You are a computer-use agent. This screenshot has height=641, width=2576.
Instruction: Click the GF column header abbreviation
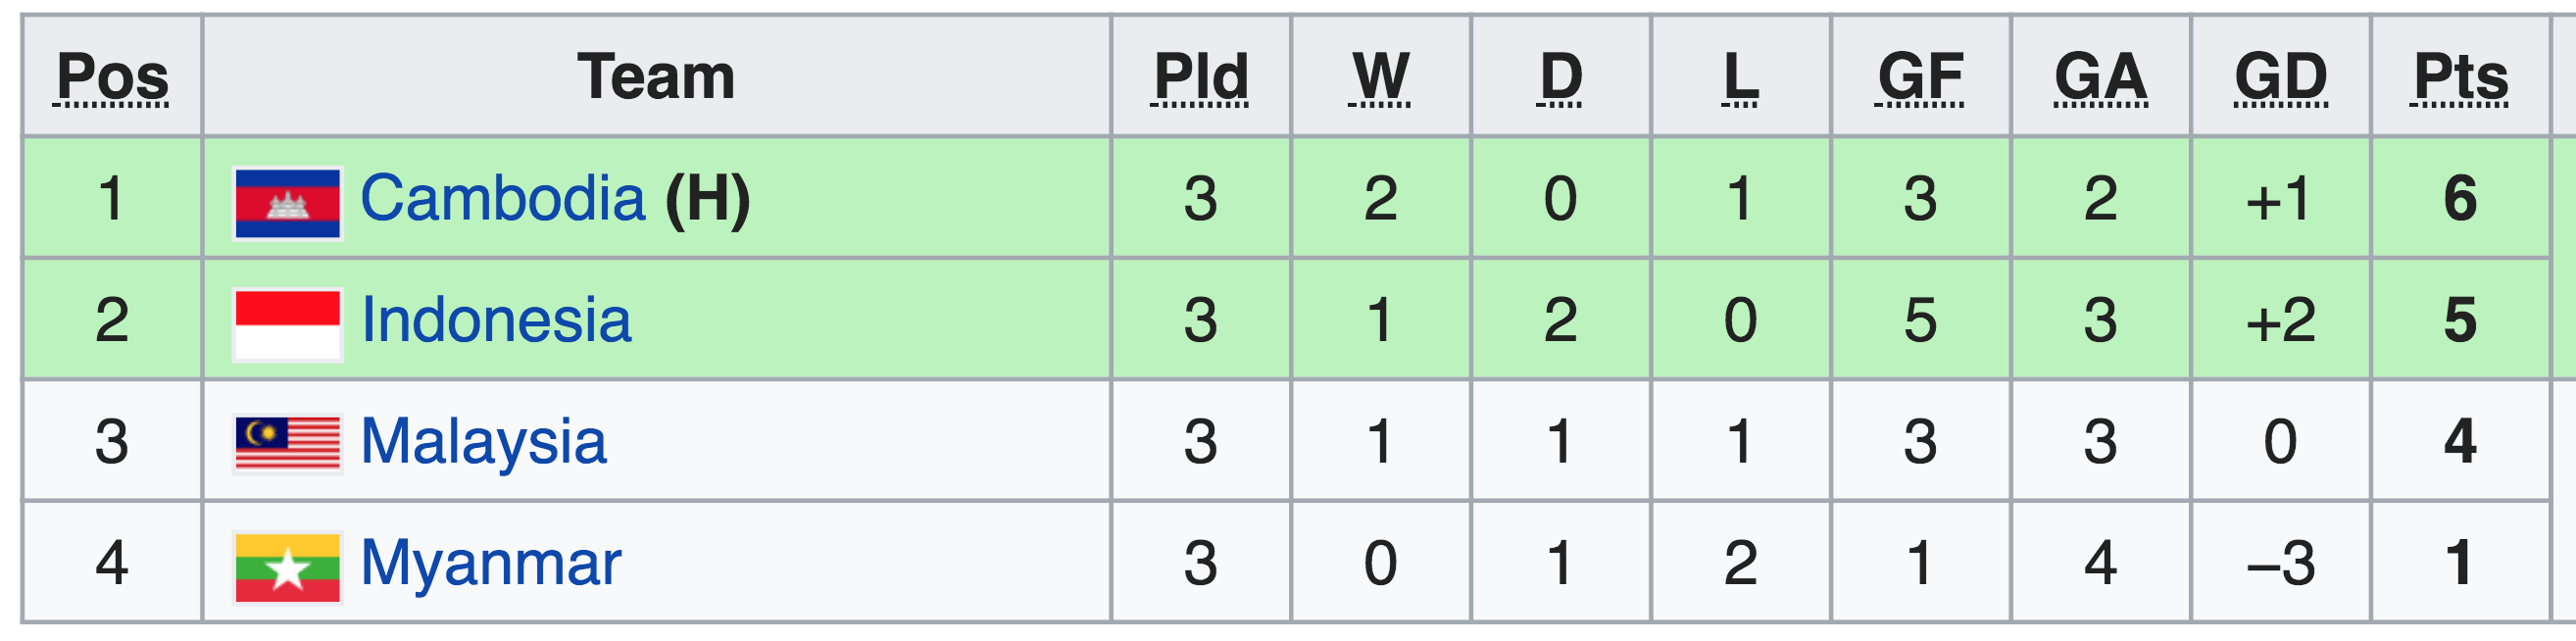pyautogui.click(x=1921, y=76)
